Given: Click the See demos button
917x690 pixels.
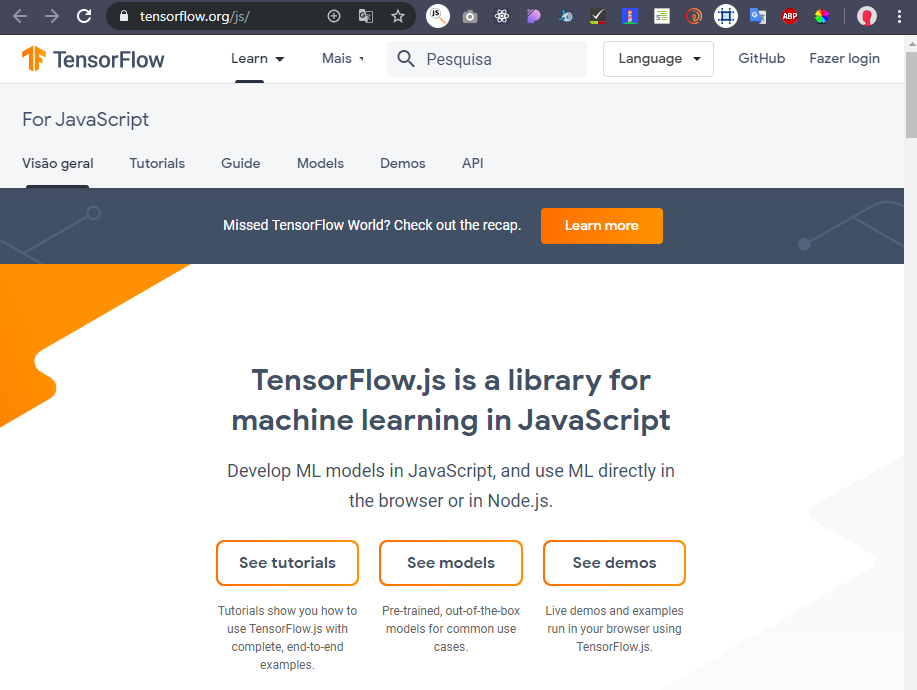Looking at the screenshot, I should (614, 563).
